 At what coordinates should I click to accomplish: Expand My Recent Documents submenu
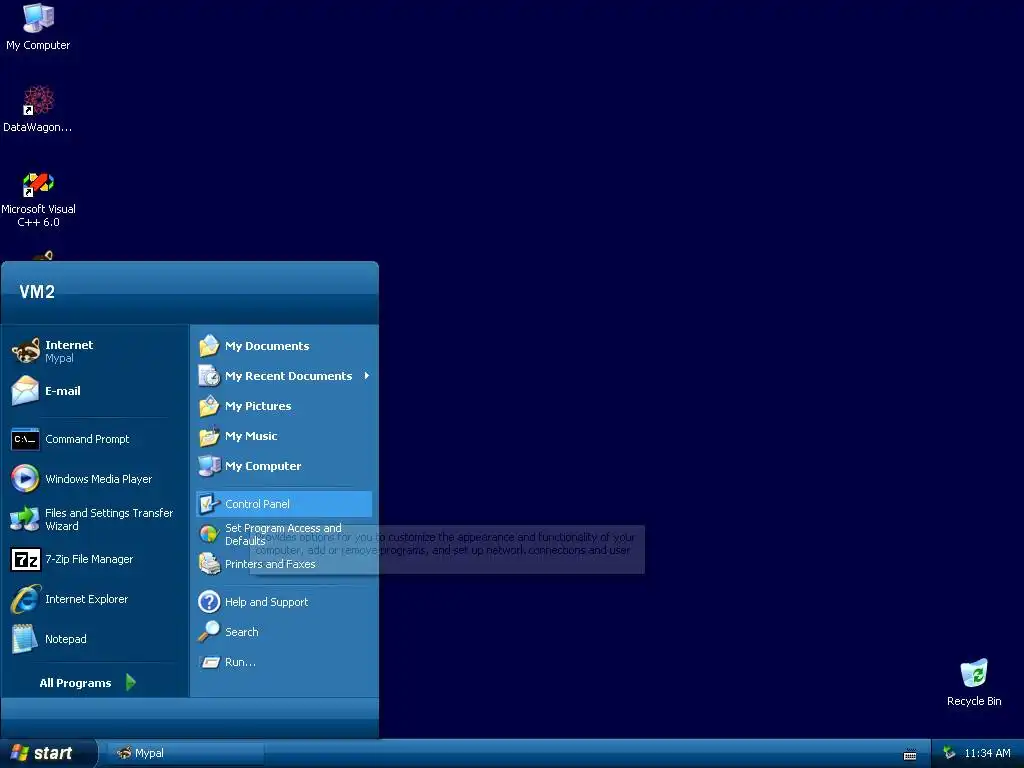[284, 376]
